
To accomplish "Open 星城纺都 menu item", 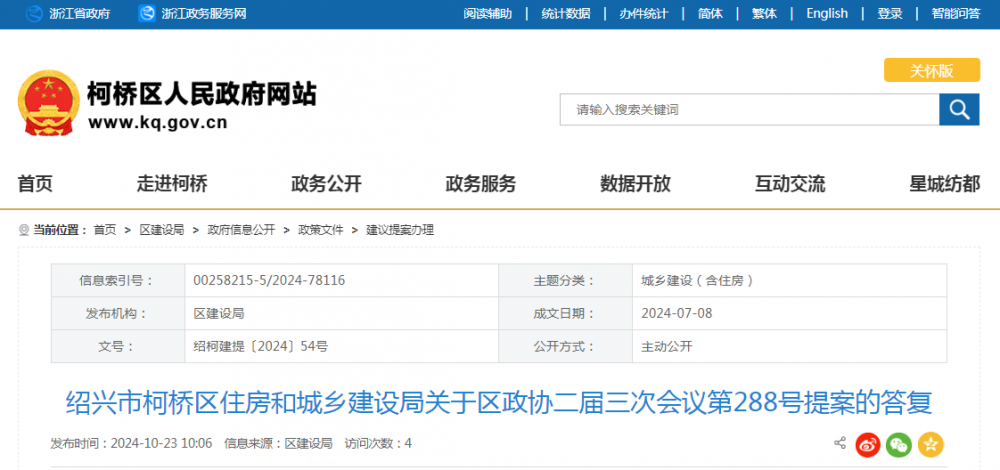I will point(945,184).
